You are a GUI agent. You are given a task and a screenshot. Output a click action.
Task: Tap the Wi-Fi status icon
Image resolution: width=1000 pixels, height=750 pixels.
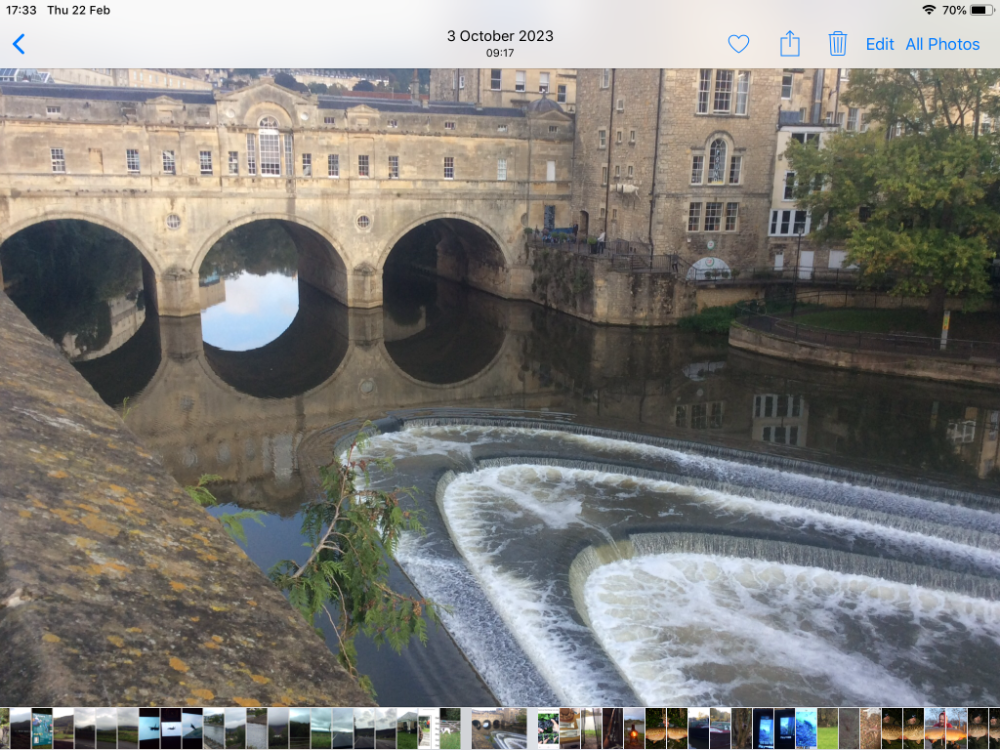point(929,10)
